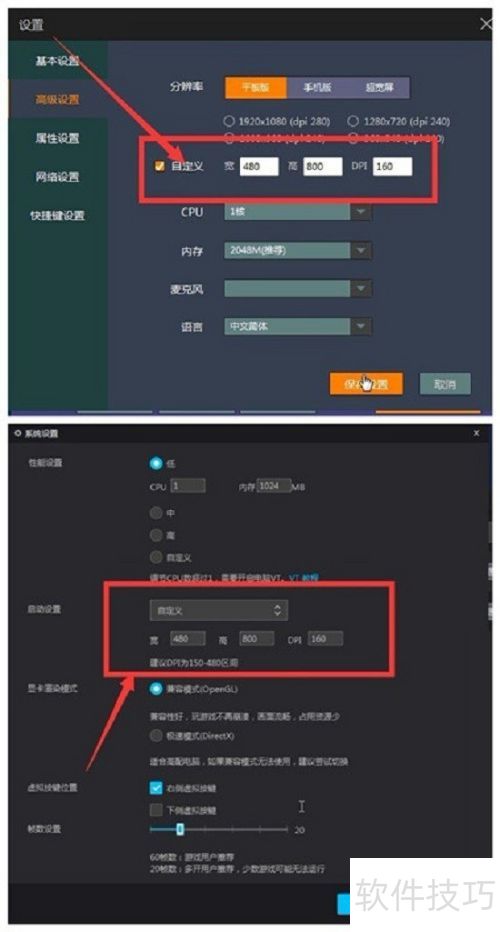Screen dimensions: 500x932
Task: Toggle the 右侧虚拟按键 checkbox
Action: pos(156,788)
